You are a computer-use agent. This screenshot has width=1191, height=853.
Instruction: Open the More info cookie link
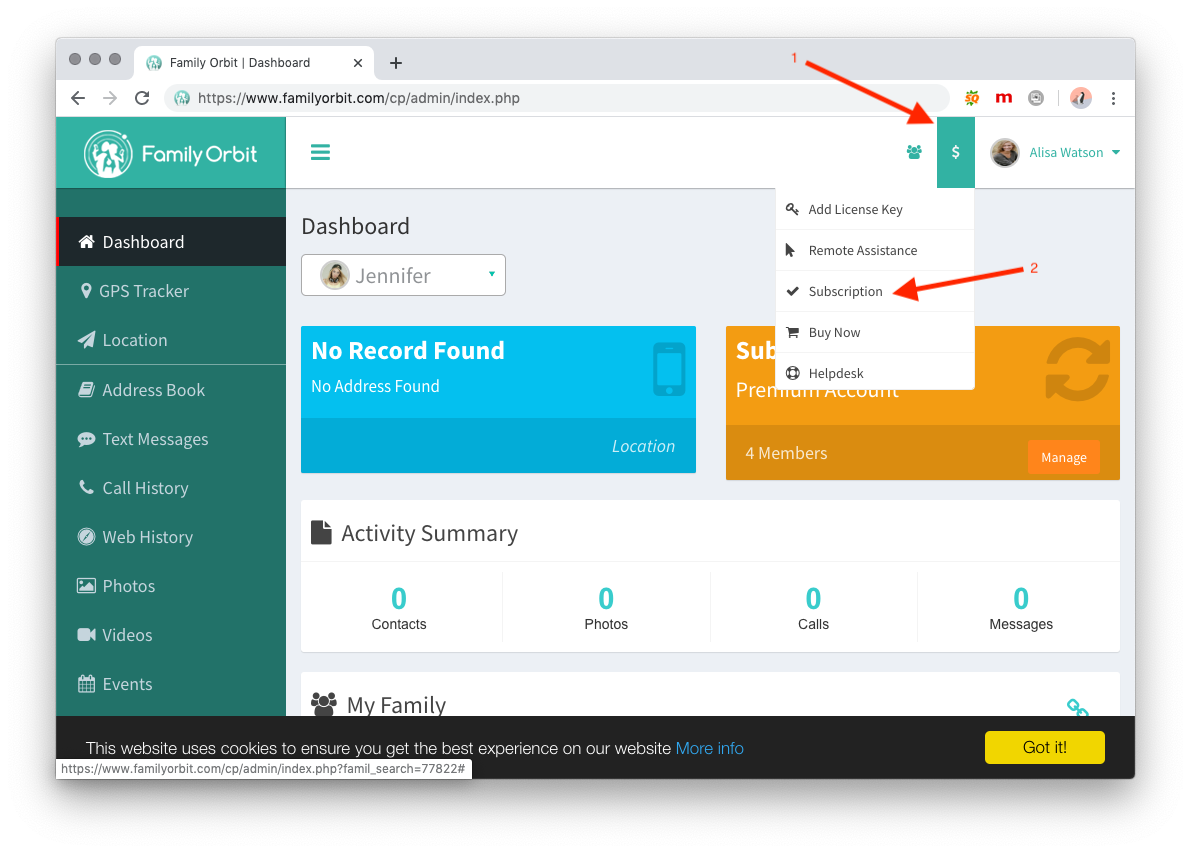[709, 749]
